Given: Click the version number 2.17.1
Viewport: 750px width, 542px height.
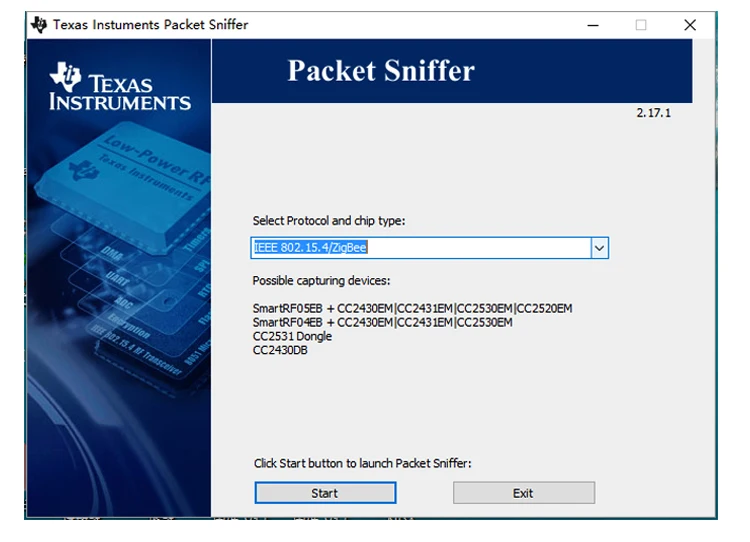Looking at the screenshot, I should [x=653, y=113].
